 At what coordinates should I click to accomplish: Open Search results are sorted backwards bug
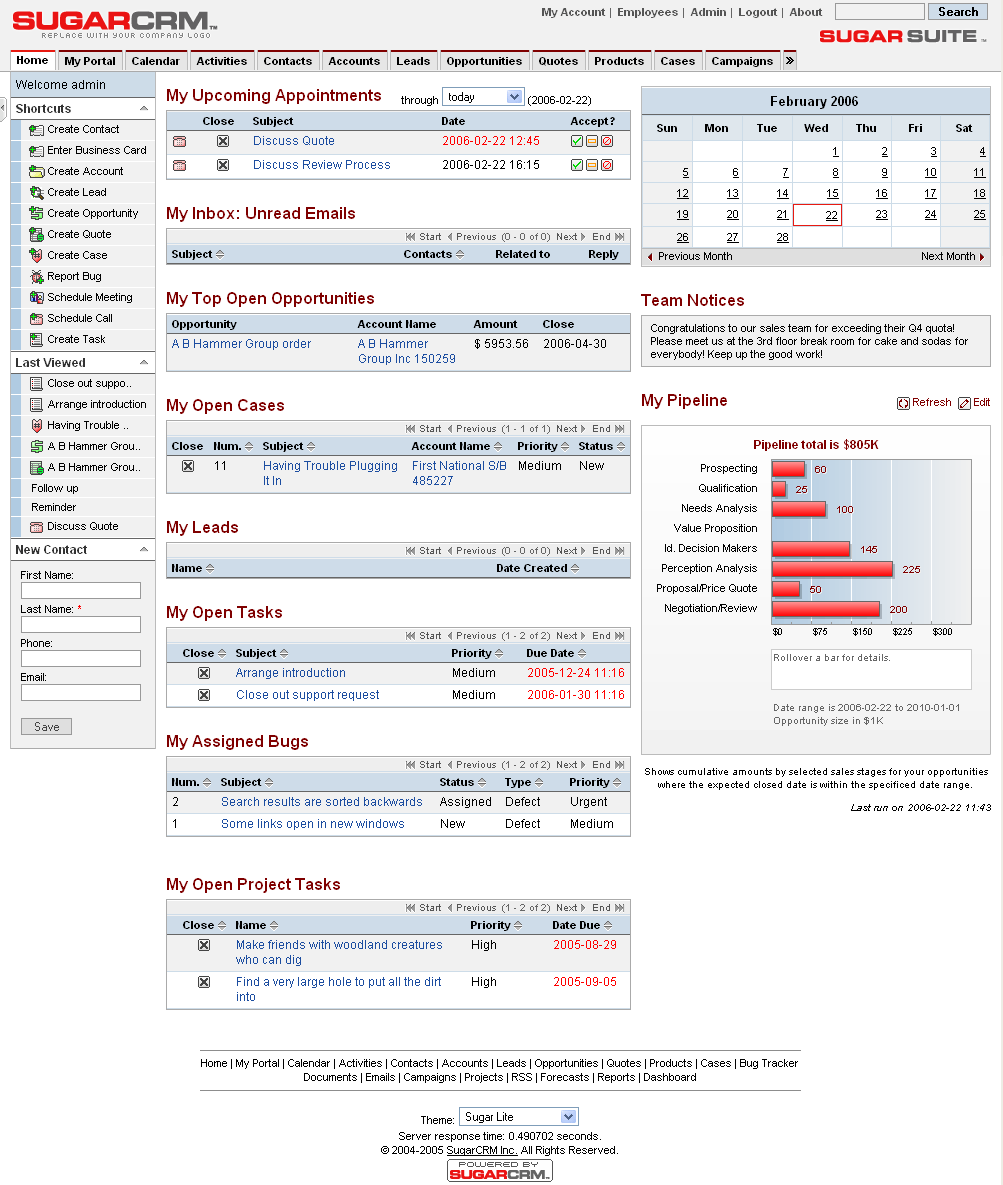click(321, 803)
